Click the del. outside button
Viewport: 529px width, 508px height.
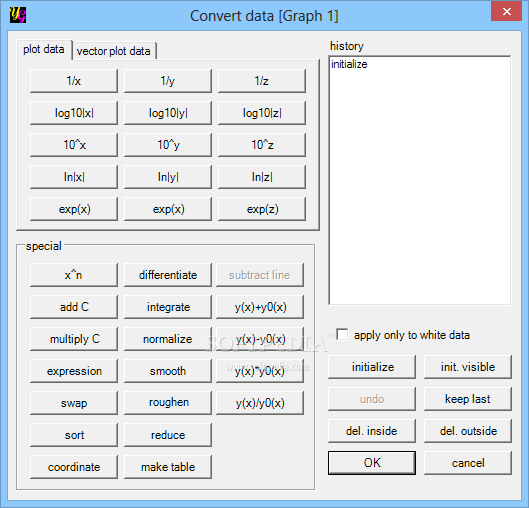pyautogui.click(x=468, y=431)
